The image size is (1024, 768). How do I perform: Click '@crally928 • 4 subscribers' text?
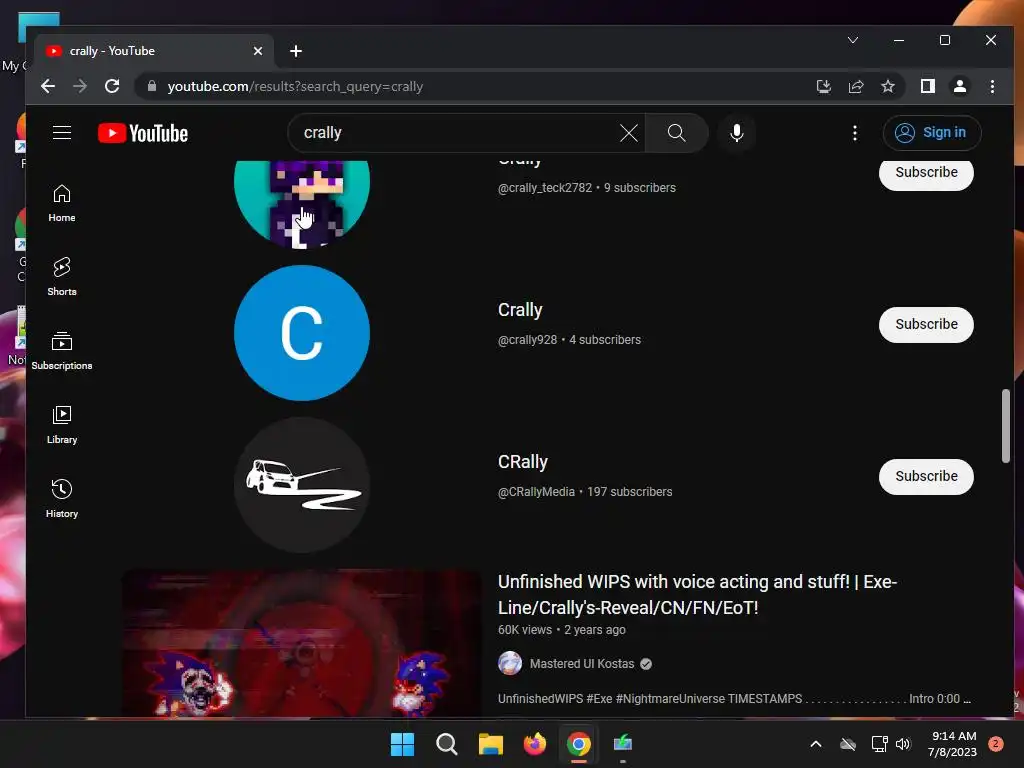pos(569,340)
